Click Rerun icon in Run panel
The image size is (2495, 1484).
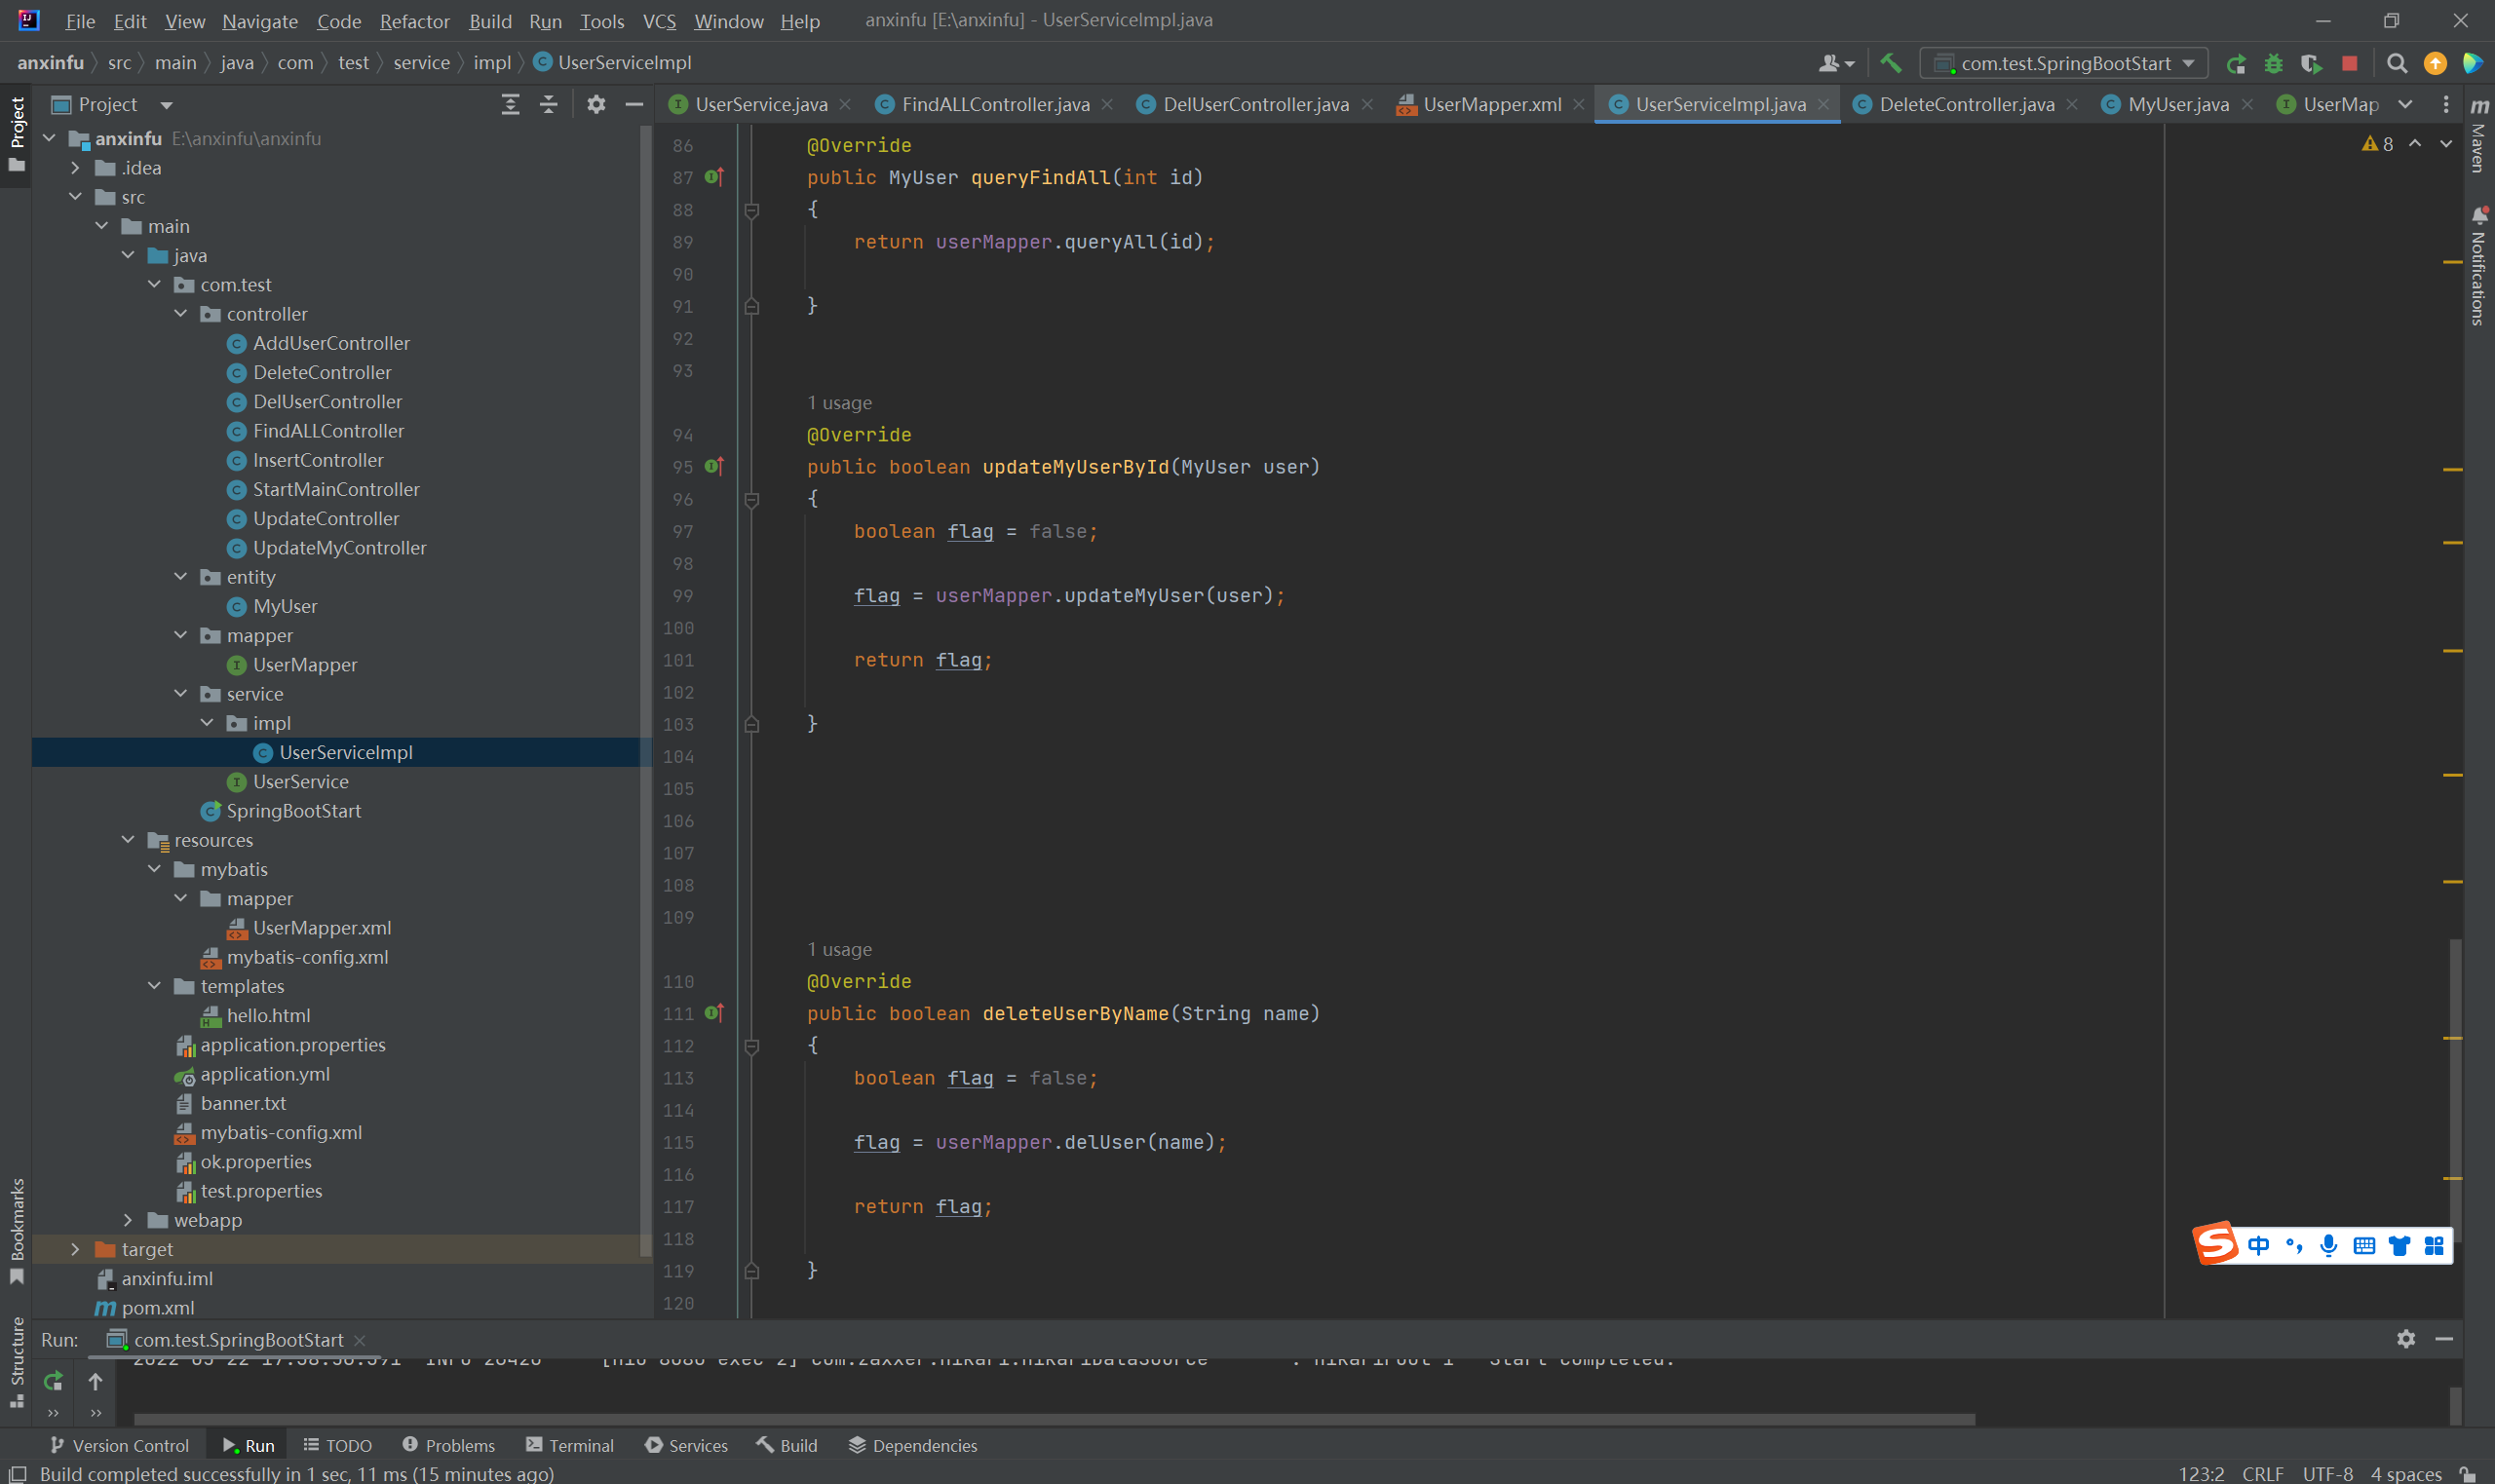53,1381
